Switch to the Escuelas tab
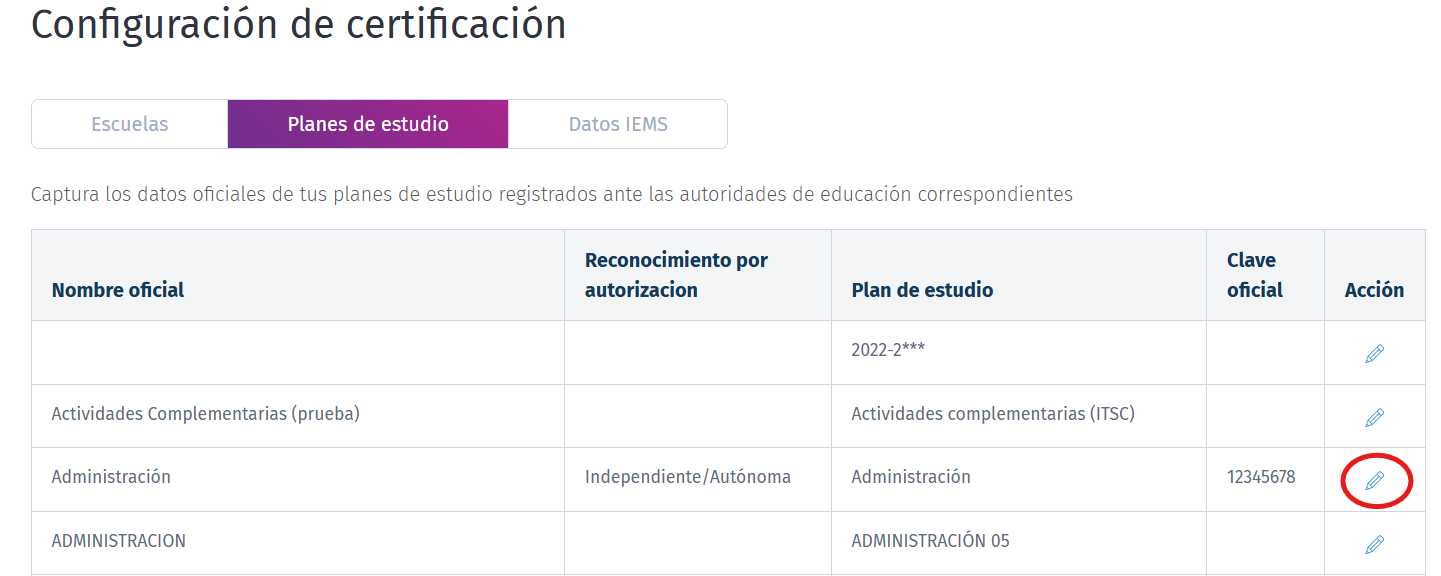 pyautogui.click(x=129, y=123)
